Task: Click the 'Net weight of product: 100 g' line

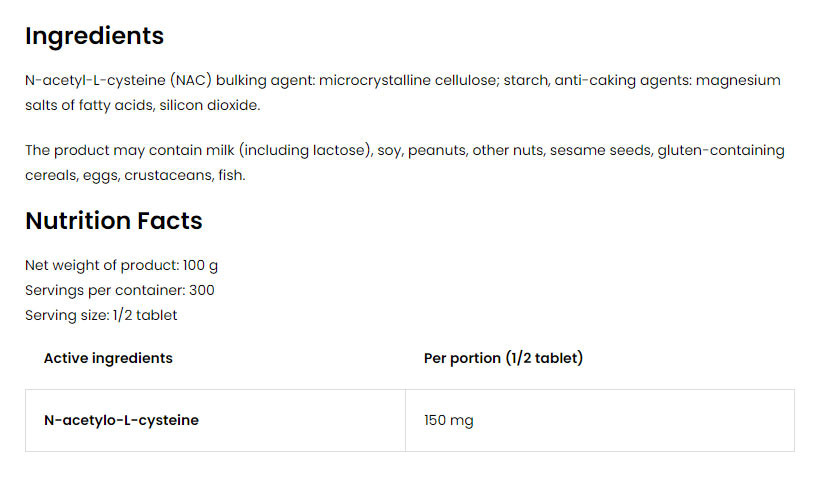Action: pyautogui.click(x=121, y=266)
